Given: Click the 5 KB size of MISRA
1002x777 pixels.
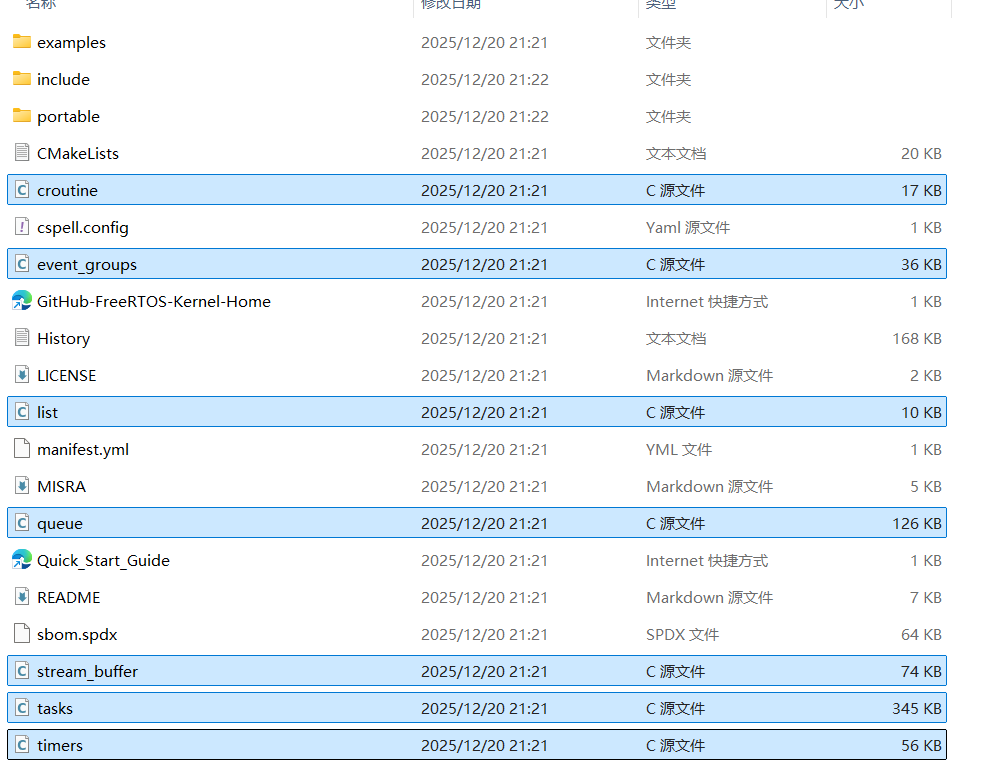Looking at the screenshot, I should coord(926,487).
